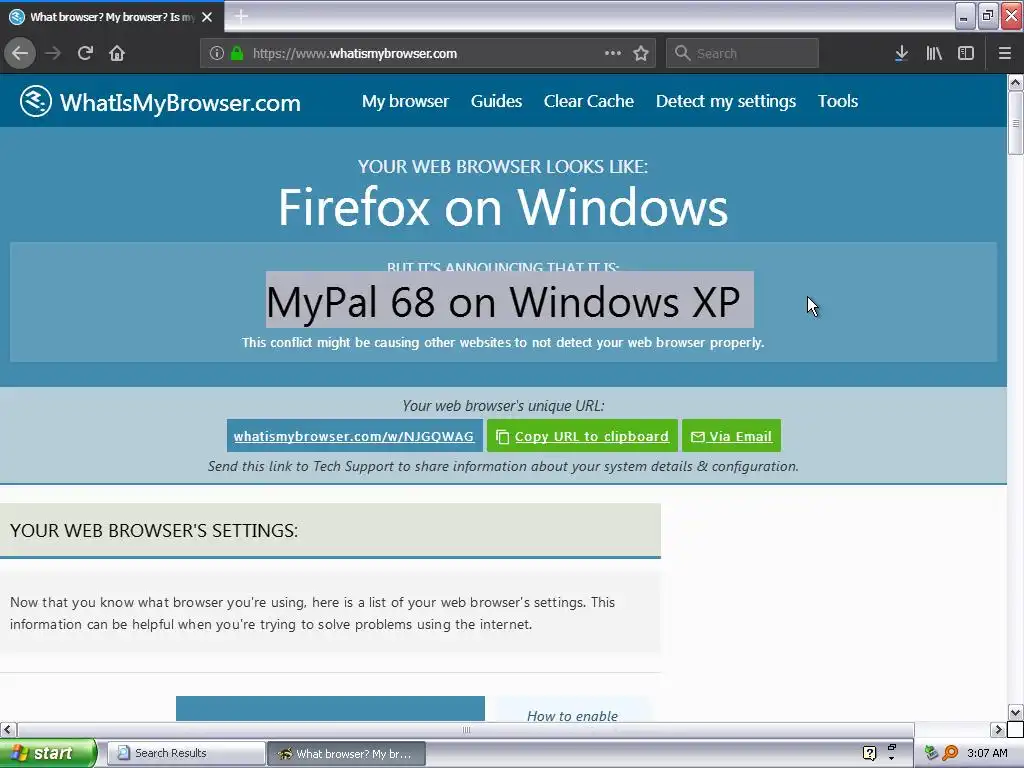Image resolution: width=1024 pixels, height=768 pixels.
Task: Click the green network tray icon
Action: coord(931,753)
